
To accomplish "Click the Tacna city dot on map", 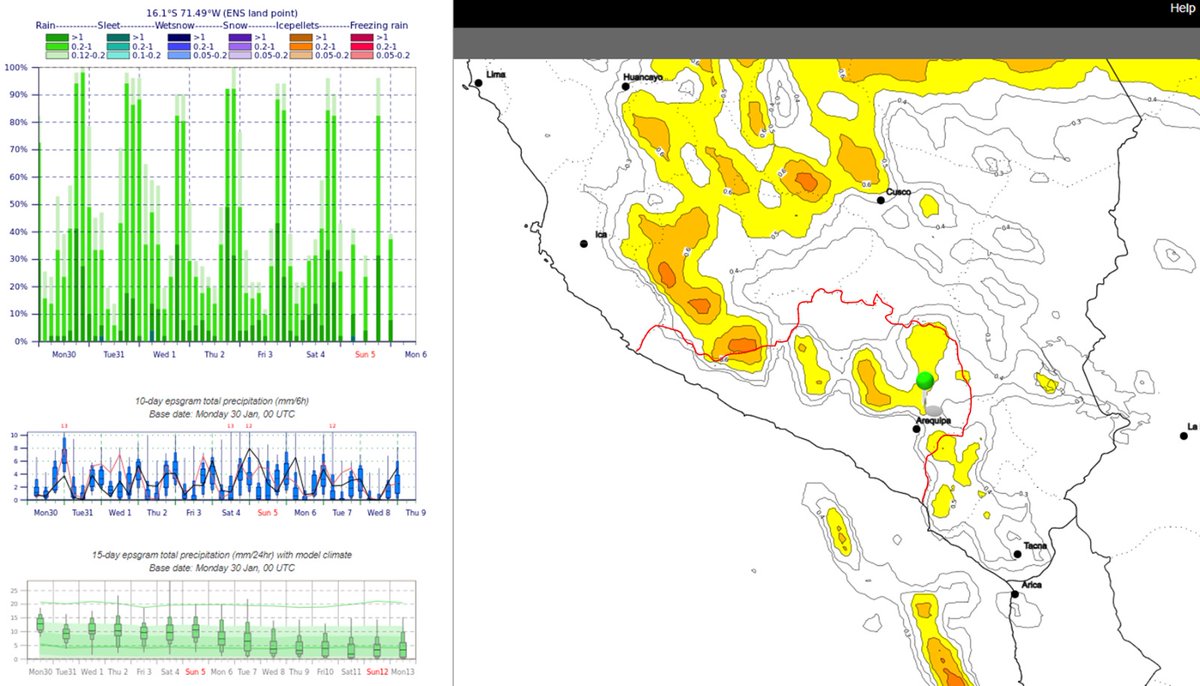I will [x=1017, y=554].
